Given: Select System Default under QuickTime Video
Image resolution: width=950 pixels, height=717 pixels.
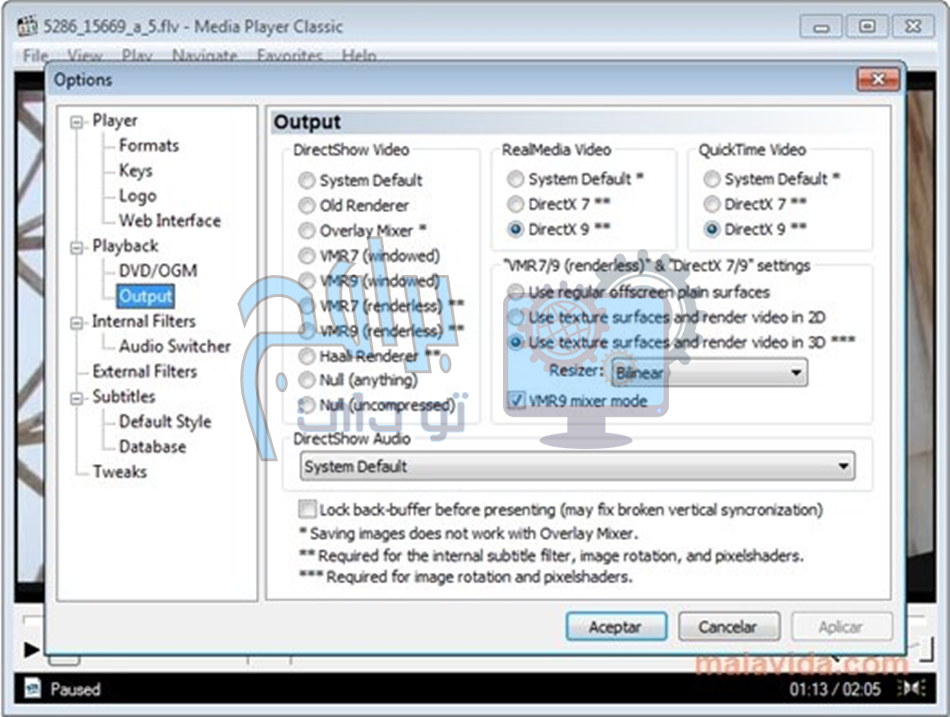Looking at the screenshot, I should click(x=711, y=180).
